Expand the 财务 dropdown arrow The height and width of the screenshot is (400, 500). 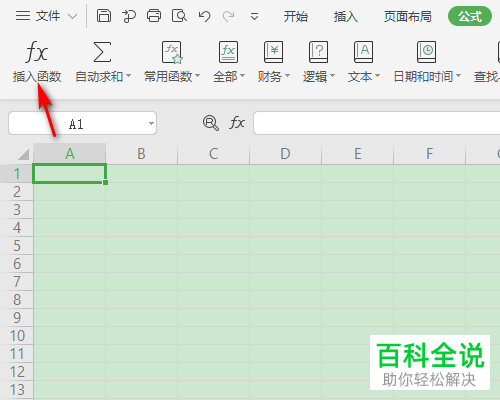point(287,76)
